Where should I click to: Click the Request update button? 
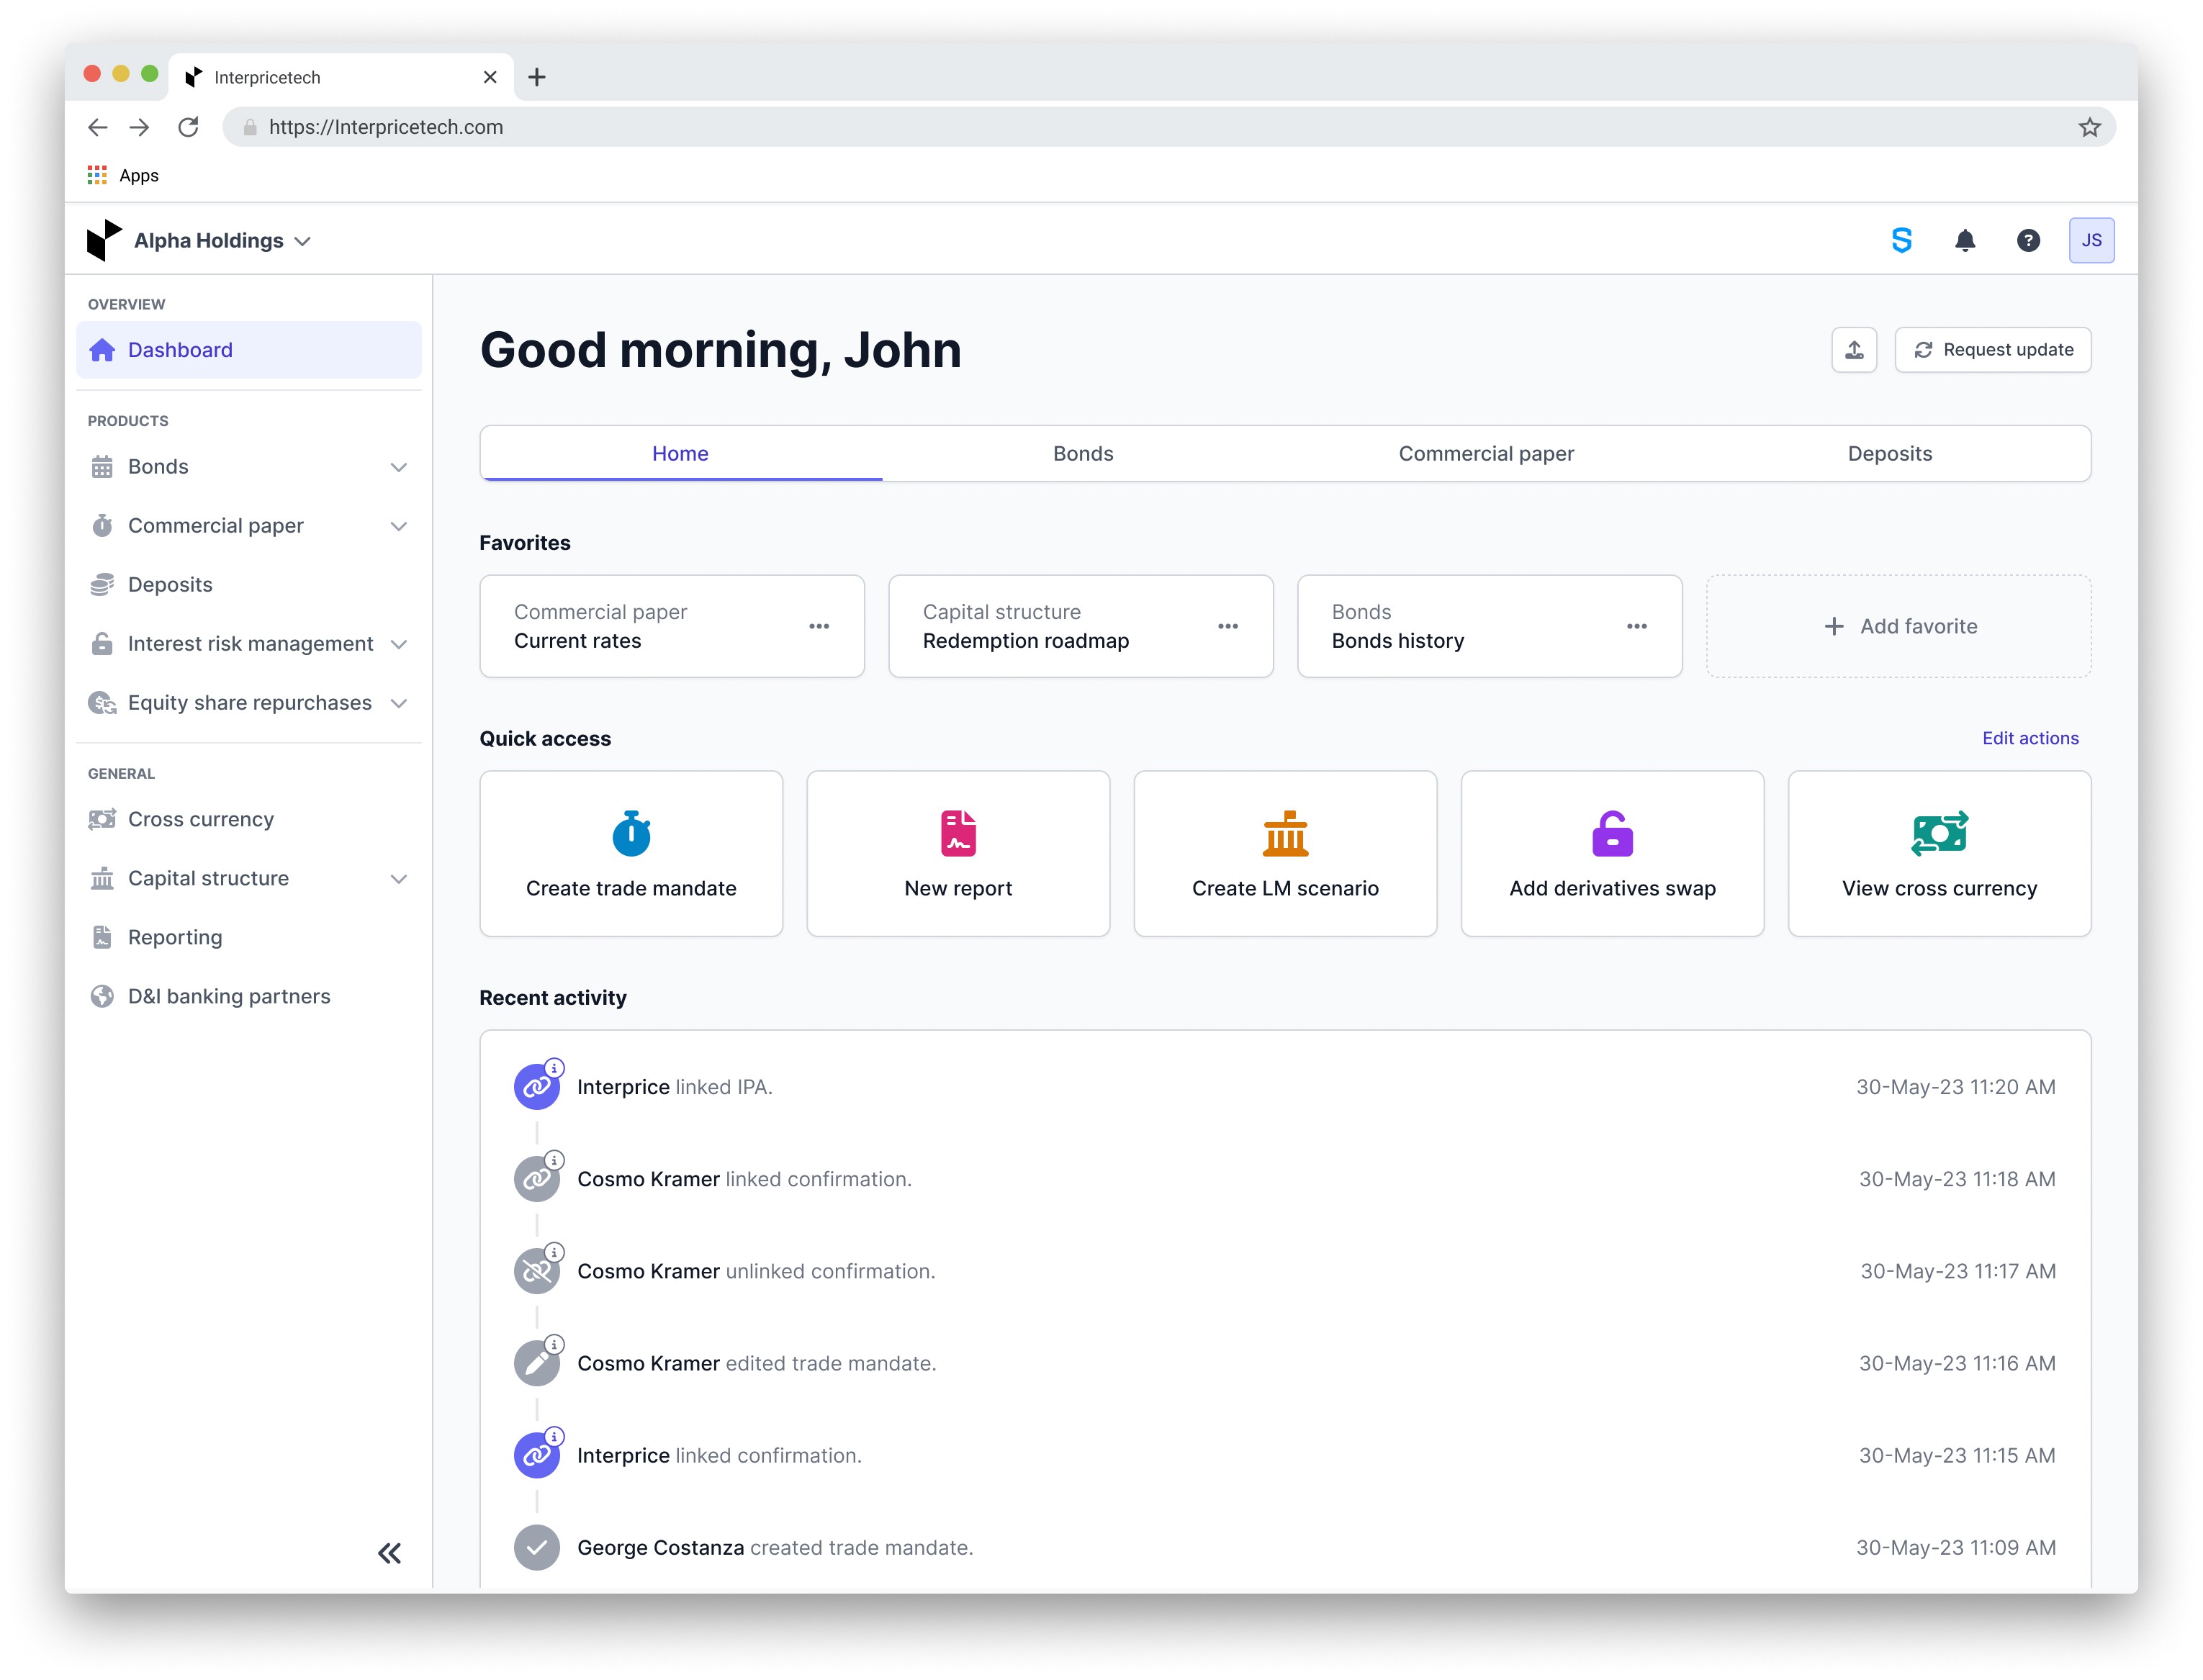click(x=1992, y=350)
